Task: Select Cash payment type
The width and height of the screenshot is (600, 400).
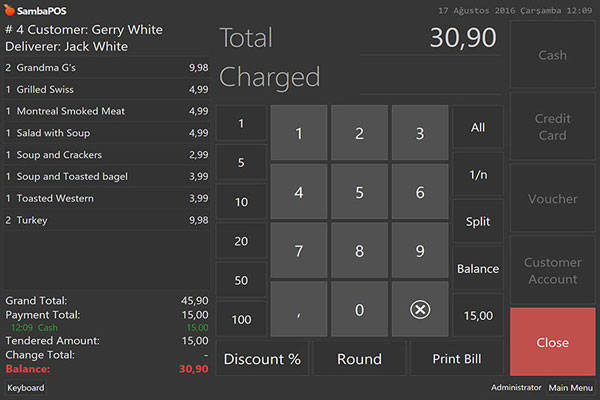Action: point(552,55)
